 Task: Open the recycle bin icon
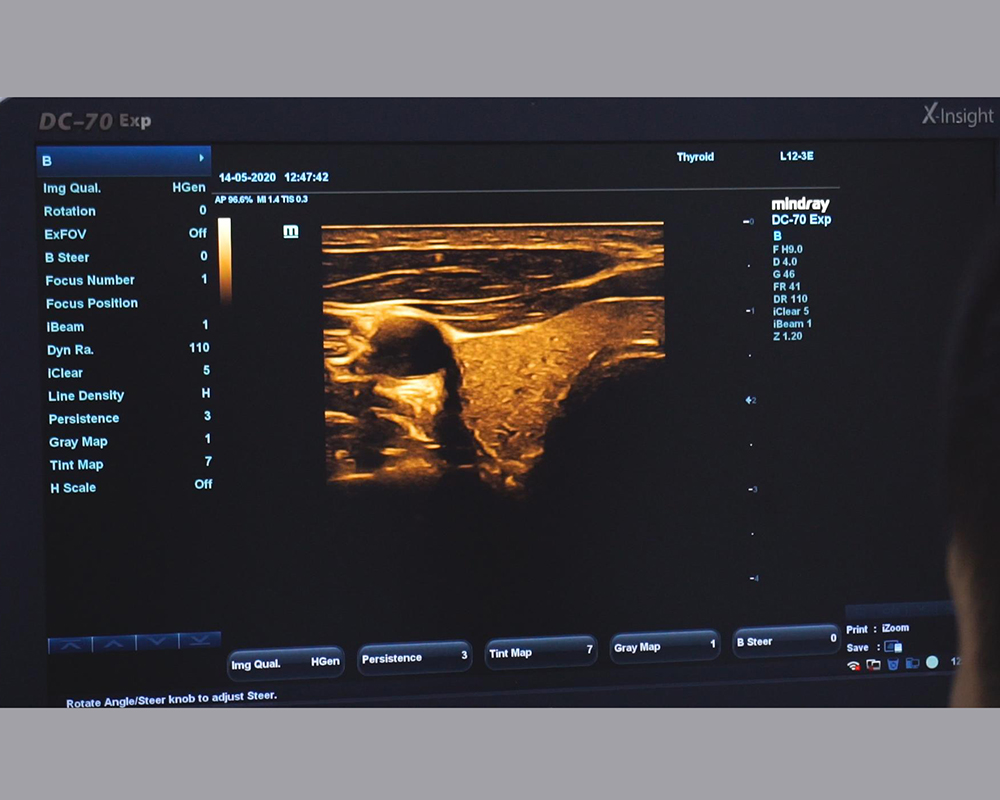[892, 665]
